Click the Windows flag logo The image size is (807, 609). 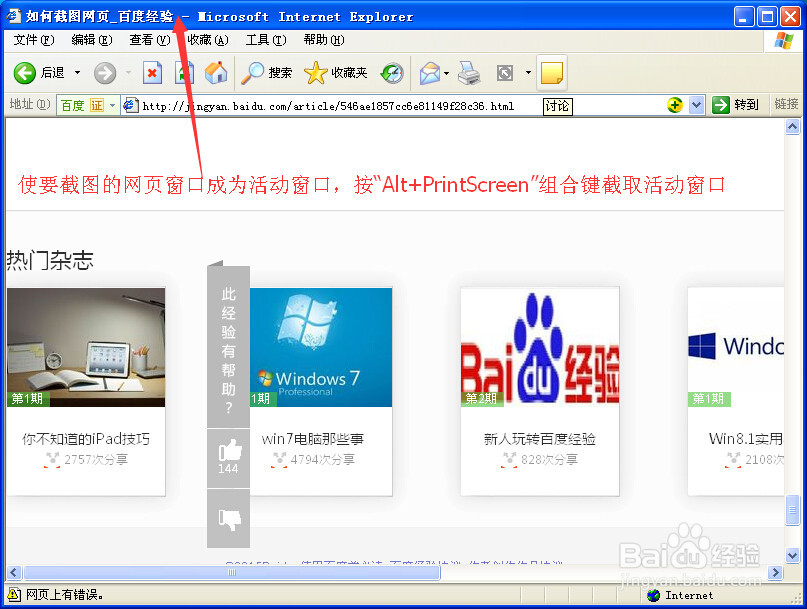pyautogui.click(x=784, y=41)
